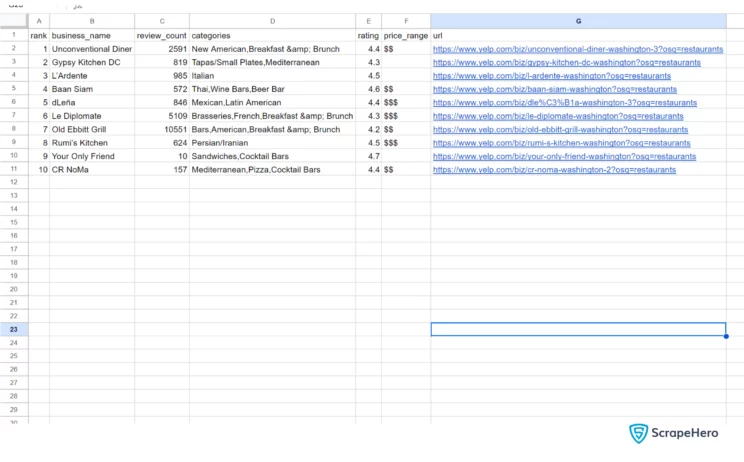Open the Gypsy Kitchen DC Yelp link
744x462 pixels.
[x=567, y=62]
